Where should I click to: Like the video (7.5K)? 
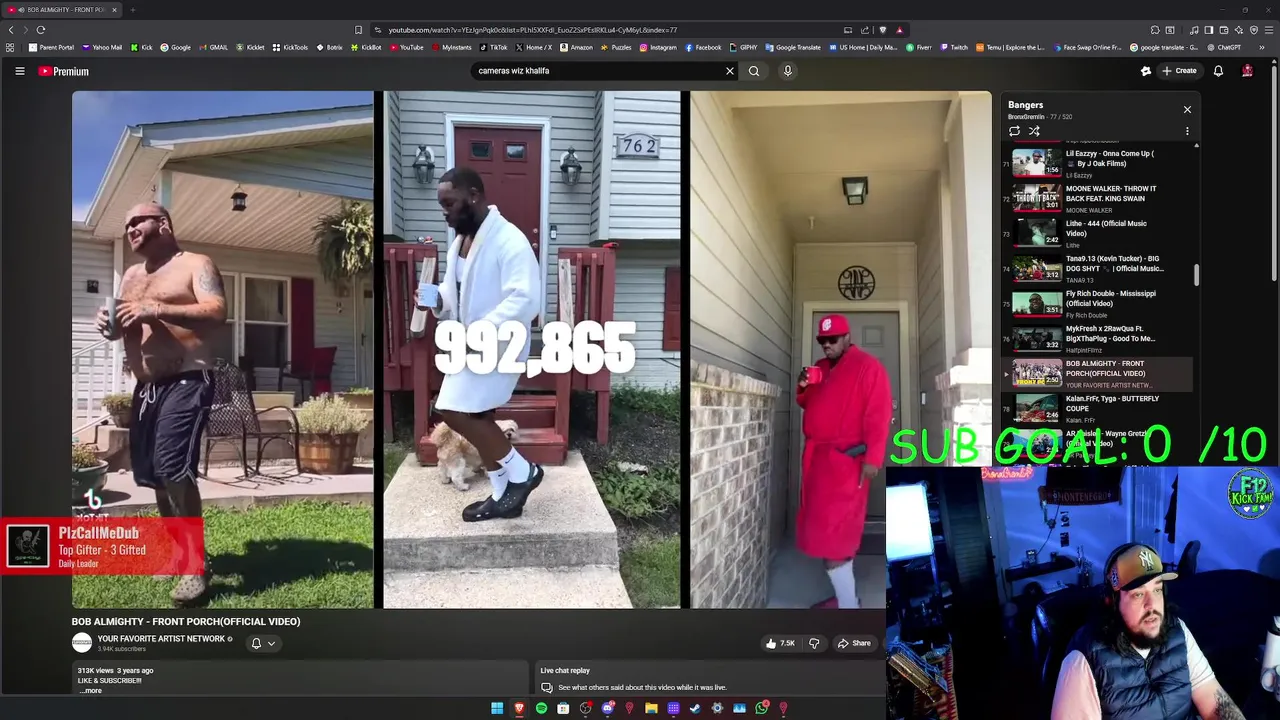pos(780,643)
